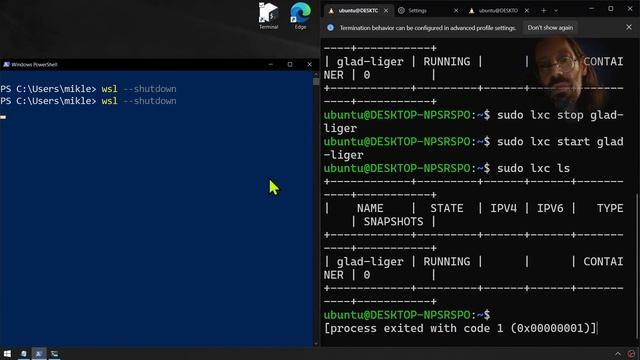Close the Settings tab
Viewport: 640px width, 360px height.
(x=456, y=11)
